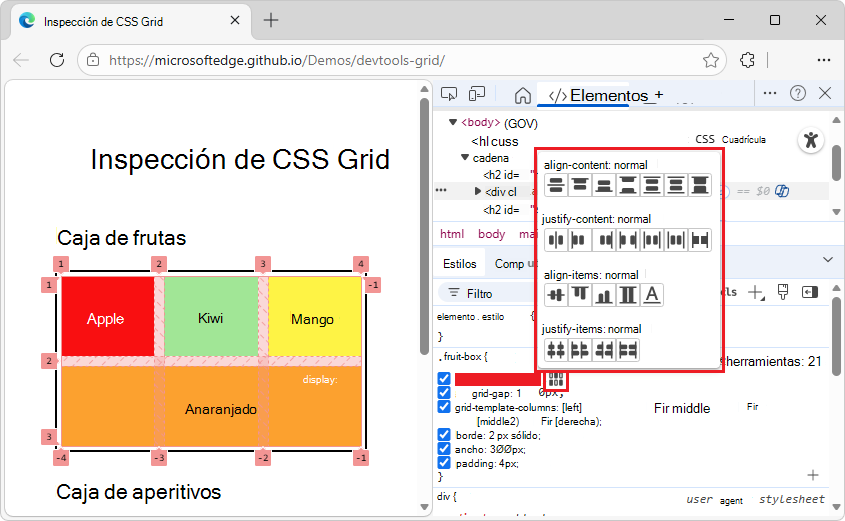Choose justify-content end icon

pyautogui.click(x=604, y=240)
